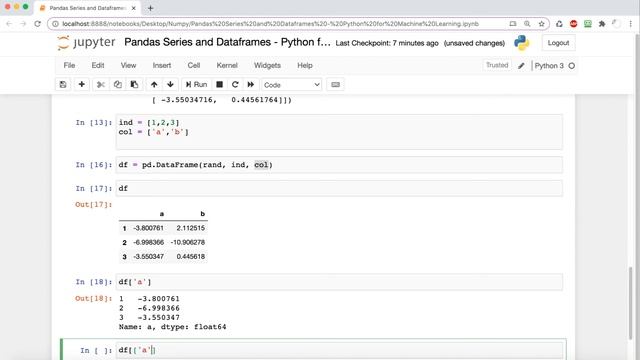Click the Out[17] output prompt
The width and height of the screenshot is (640, 360).
93,204
